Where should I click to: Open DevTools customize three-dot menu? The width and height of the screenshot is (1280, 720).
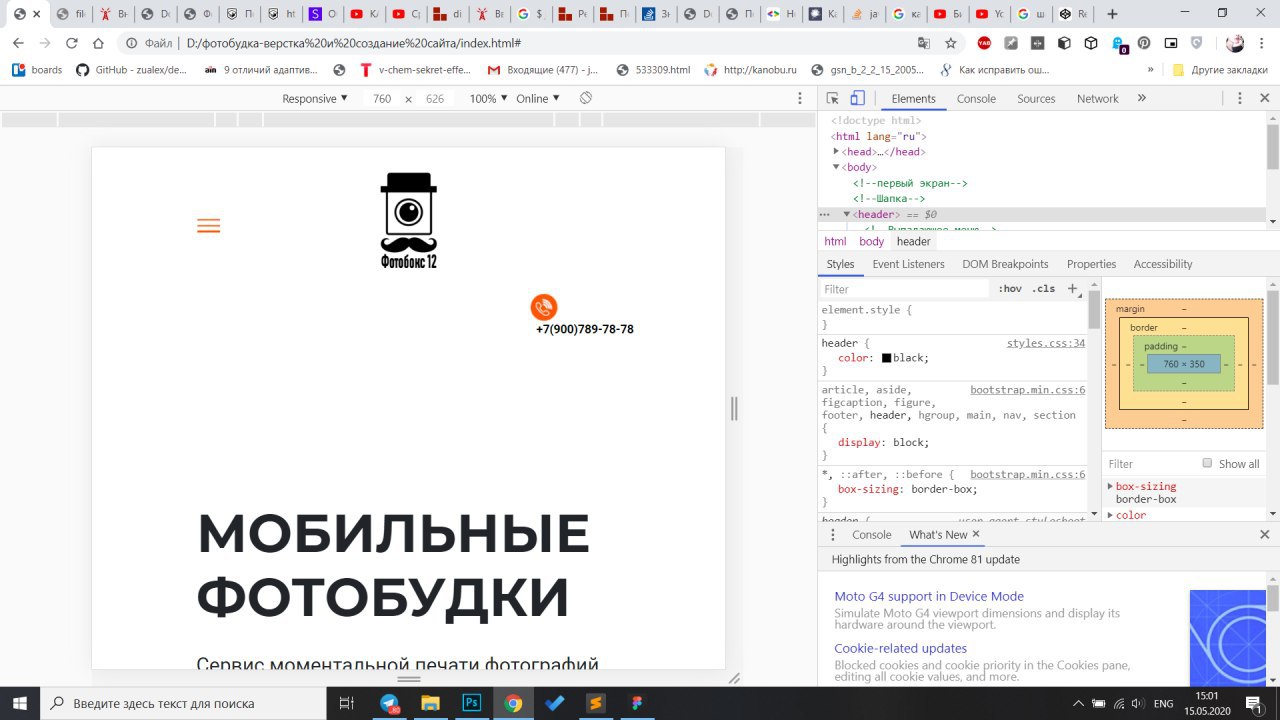click(1240, 98)
